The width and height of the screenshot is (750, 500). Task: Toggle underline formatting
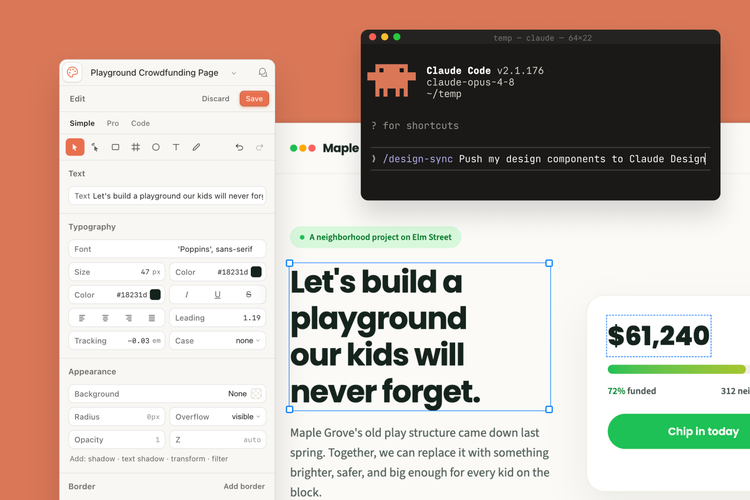[218, 295]
